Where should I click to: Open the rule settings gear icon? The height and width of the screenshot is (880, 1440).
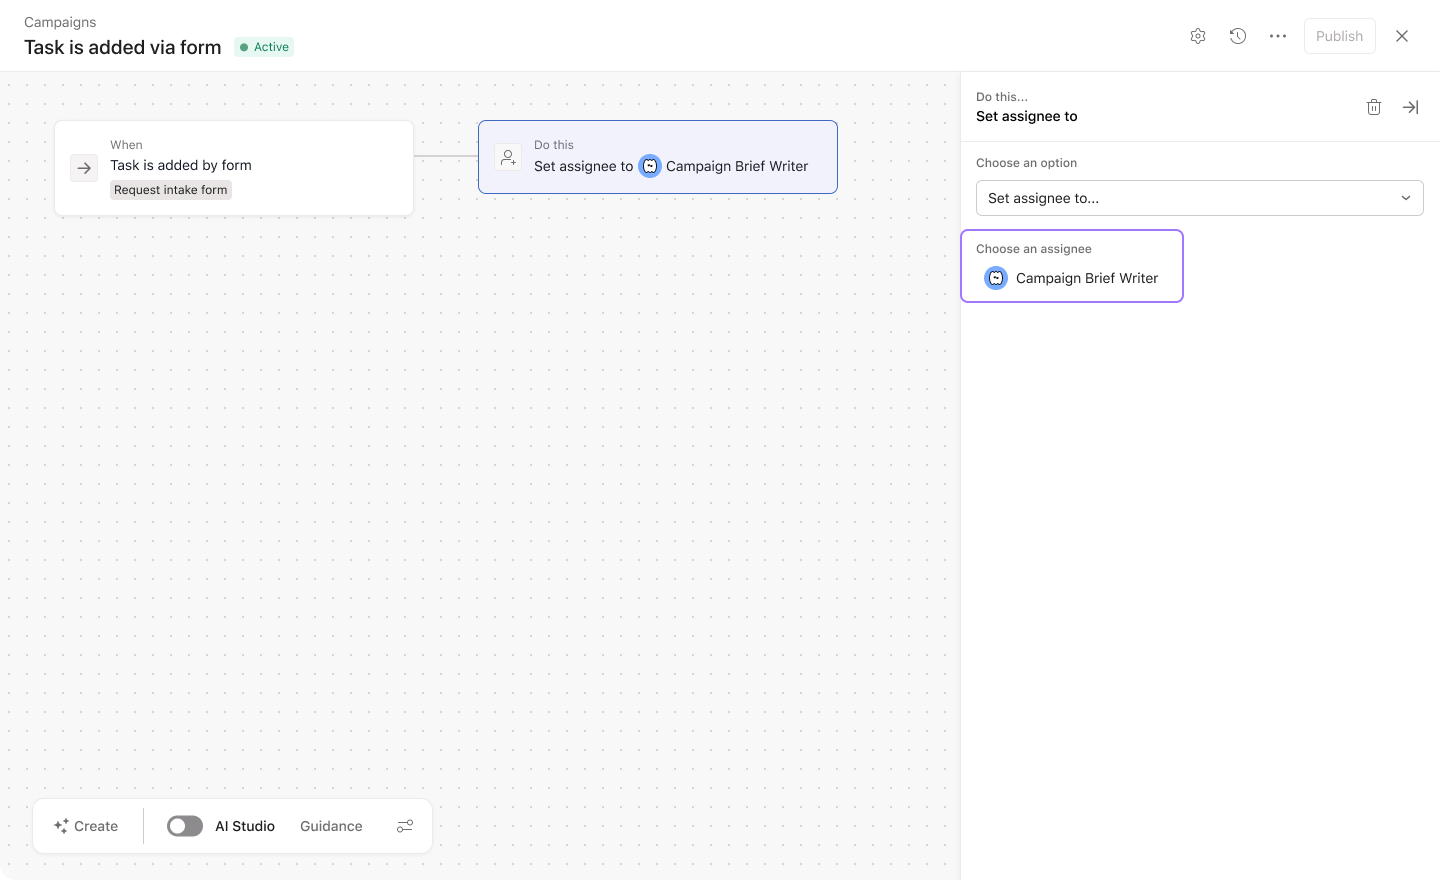coord(1198,36)
